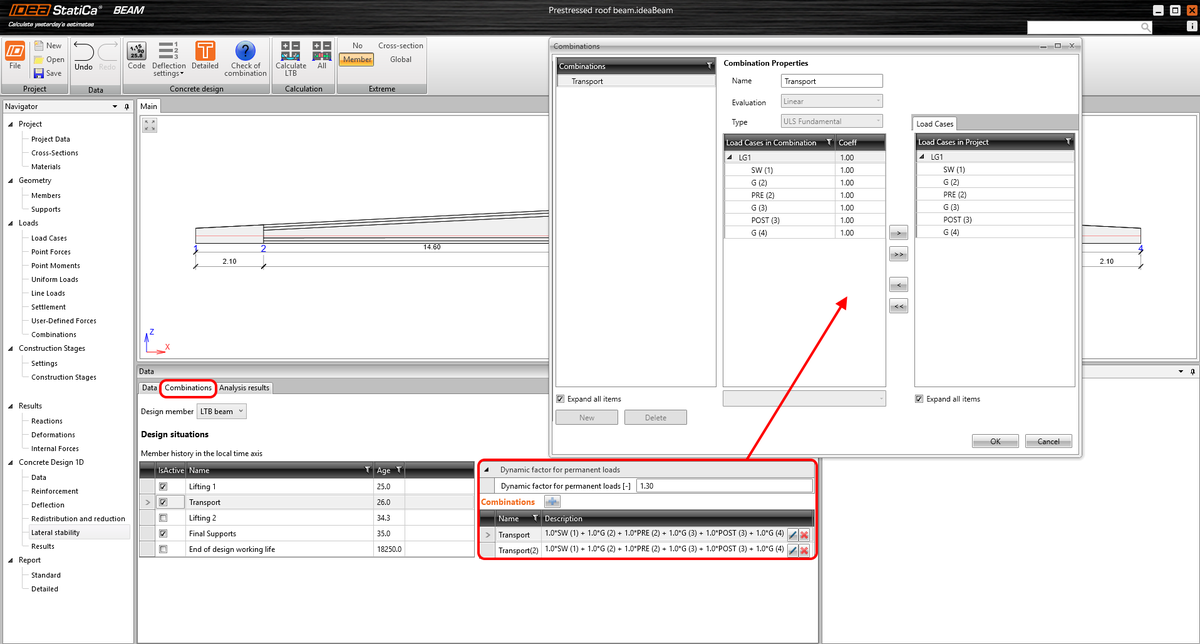Create a new combination with the New button
Screen dimensions: 1200x644
point(586,417)
